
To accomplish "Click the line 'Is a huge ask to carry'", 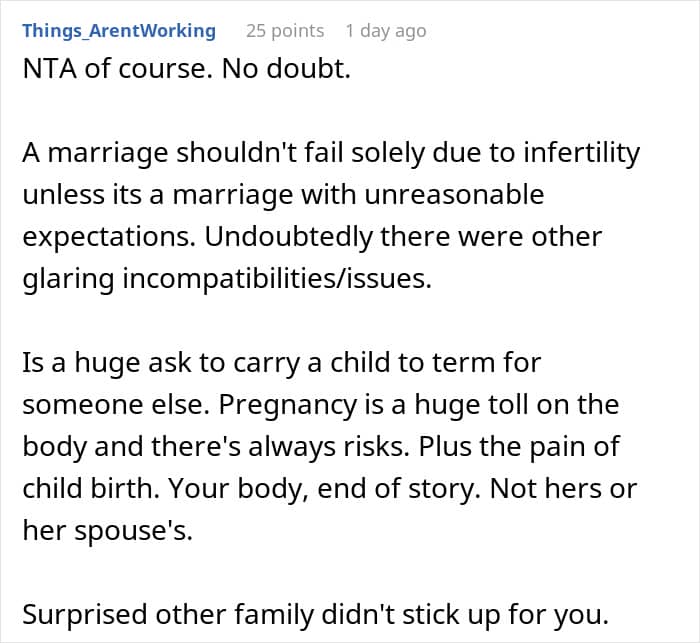I will pyautogui.click(x=282, y=363).
